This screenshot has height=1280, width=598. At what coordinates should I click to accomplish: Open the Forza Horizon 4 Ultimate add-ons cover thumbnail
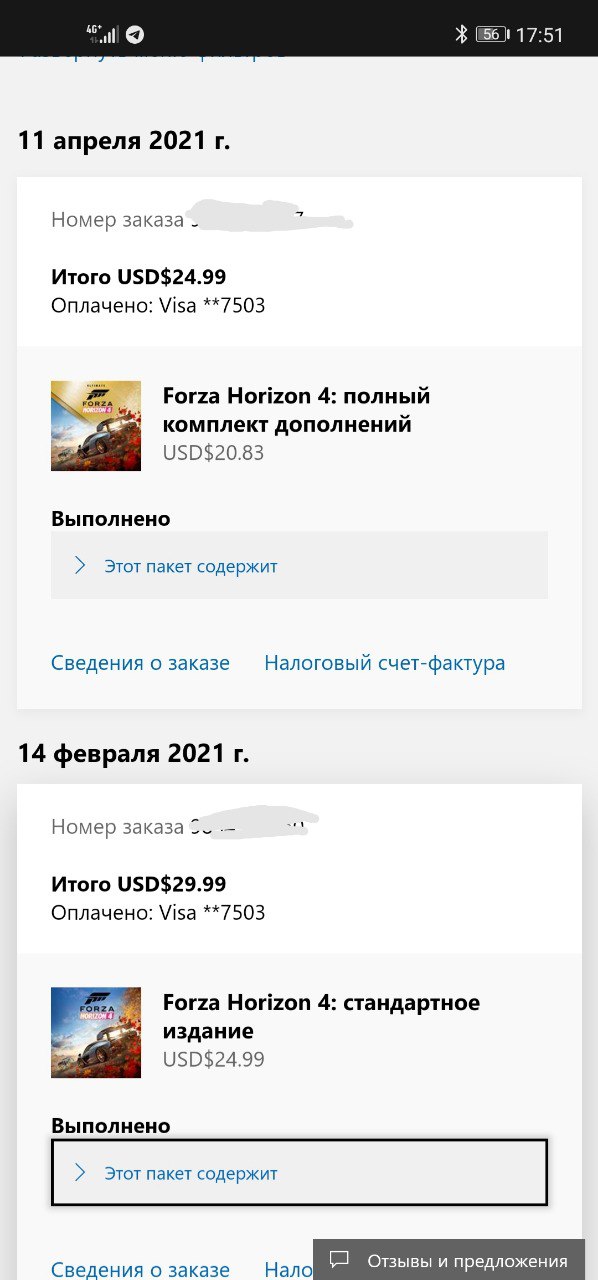coord(96,425)
